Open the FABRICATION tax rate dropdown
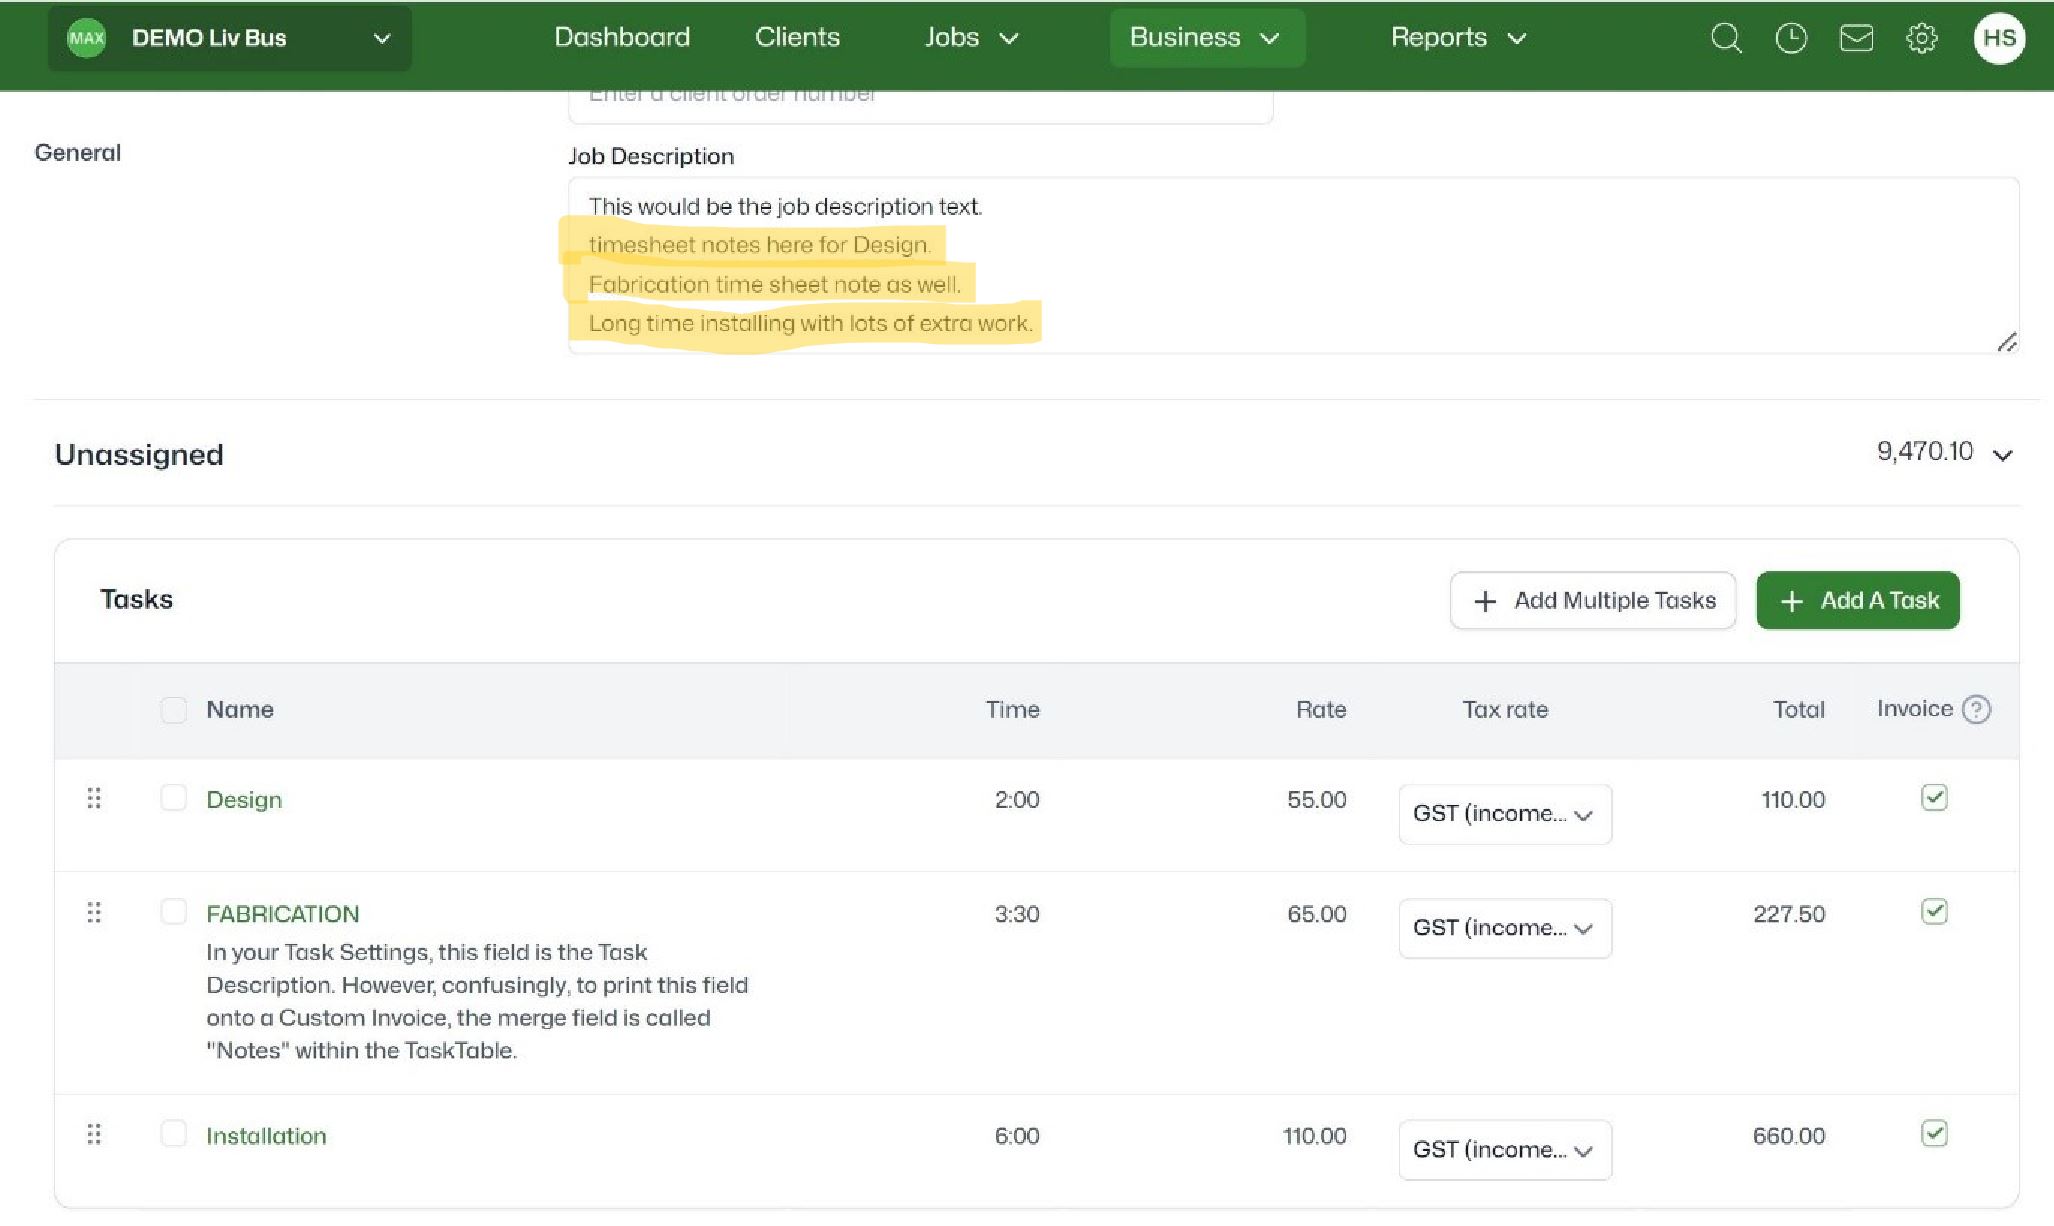 click(1505, 928)
